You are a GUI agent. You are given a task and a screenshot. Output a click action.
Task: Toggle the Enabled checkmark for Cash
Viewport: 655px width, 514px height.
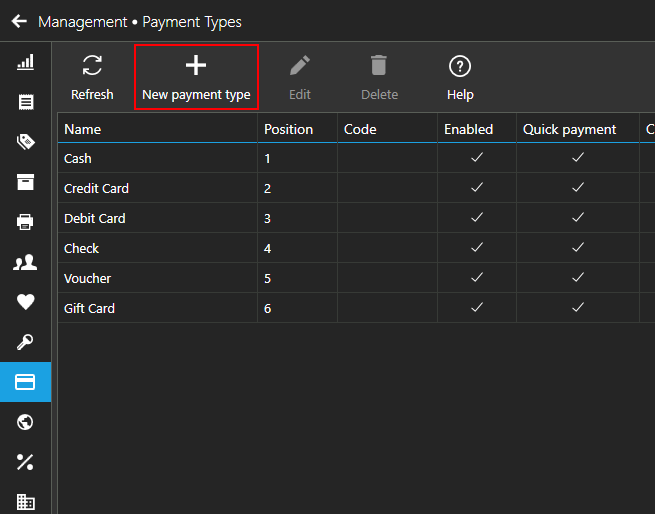(x=477, y=158)
